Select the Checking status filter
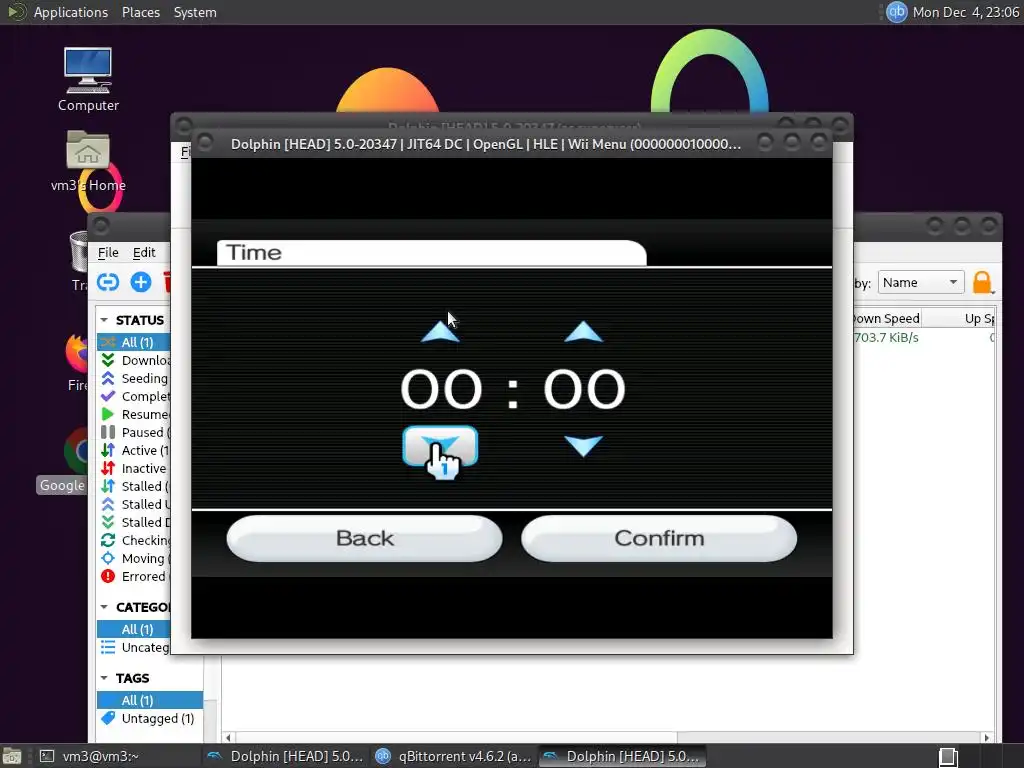The width and height of the screenshot is (1024, 768). point(134,541)
